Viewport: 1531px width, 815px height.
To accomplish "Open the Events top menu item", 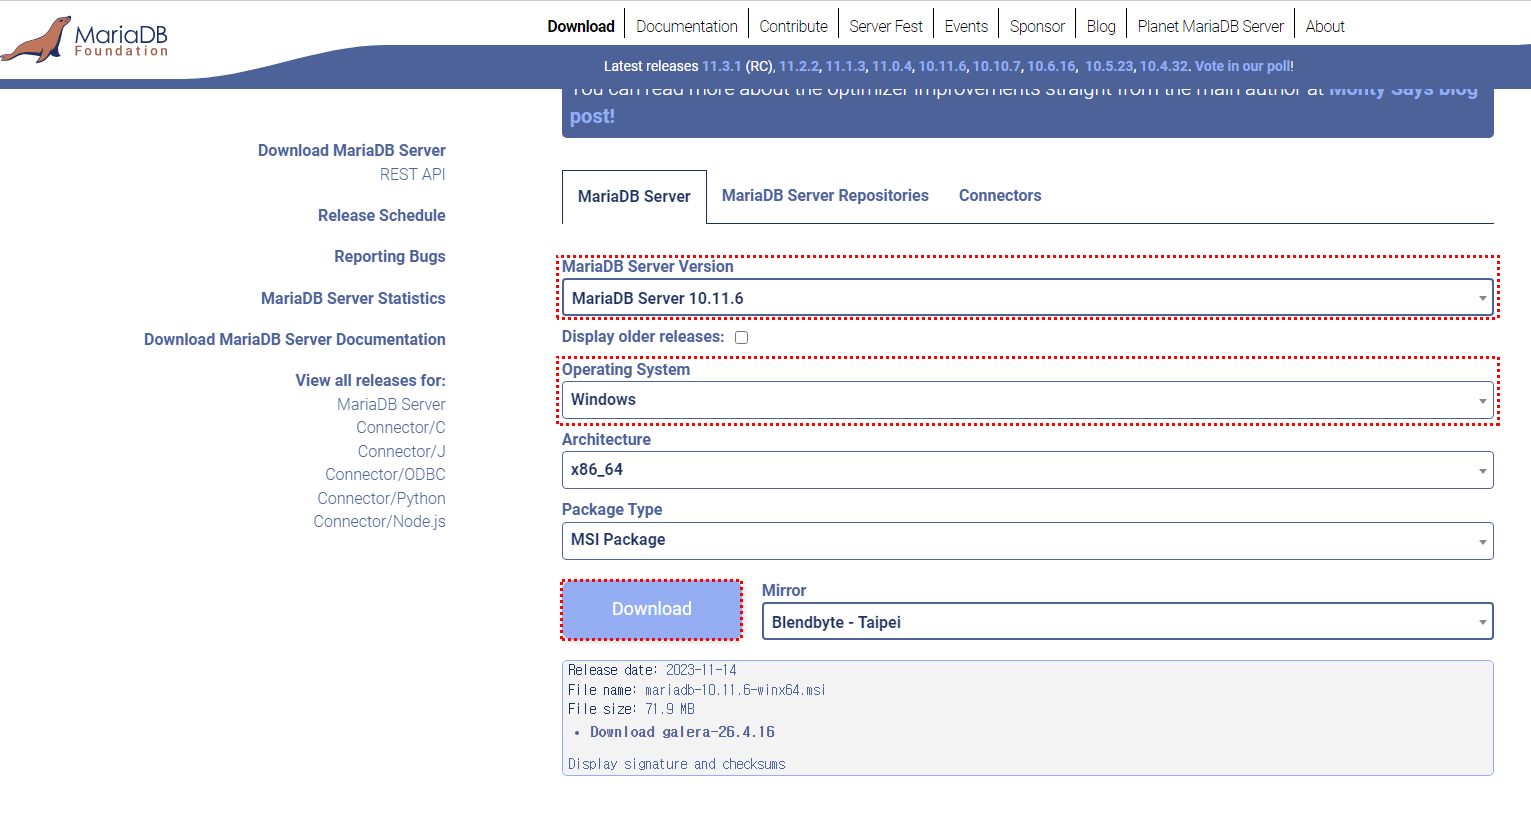I will [x=966, y=26].
